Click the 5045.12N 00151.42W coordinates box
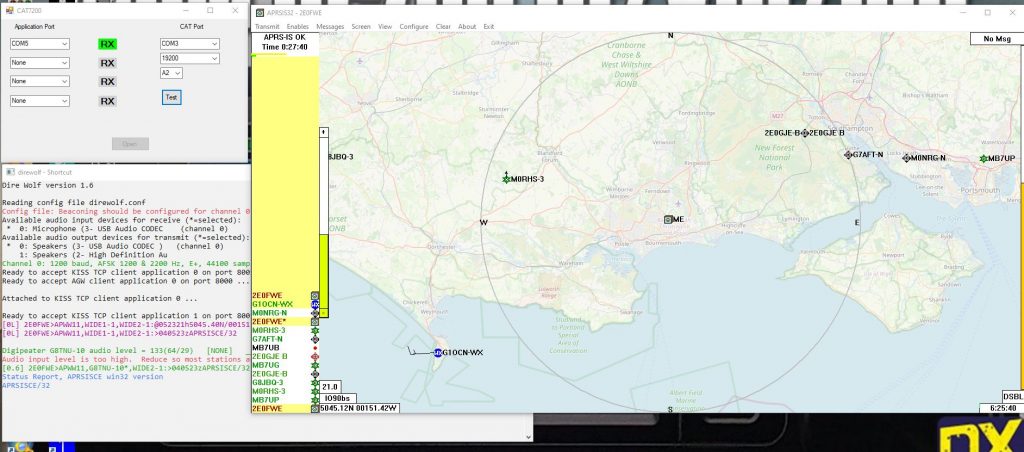This screenshot has height=452, width=1024. point(359,408)
